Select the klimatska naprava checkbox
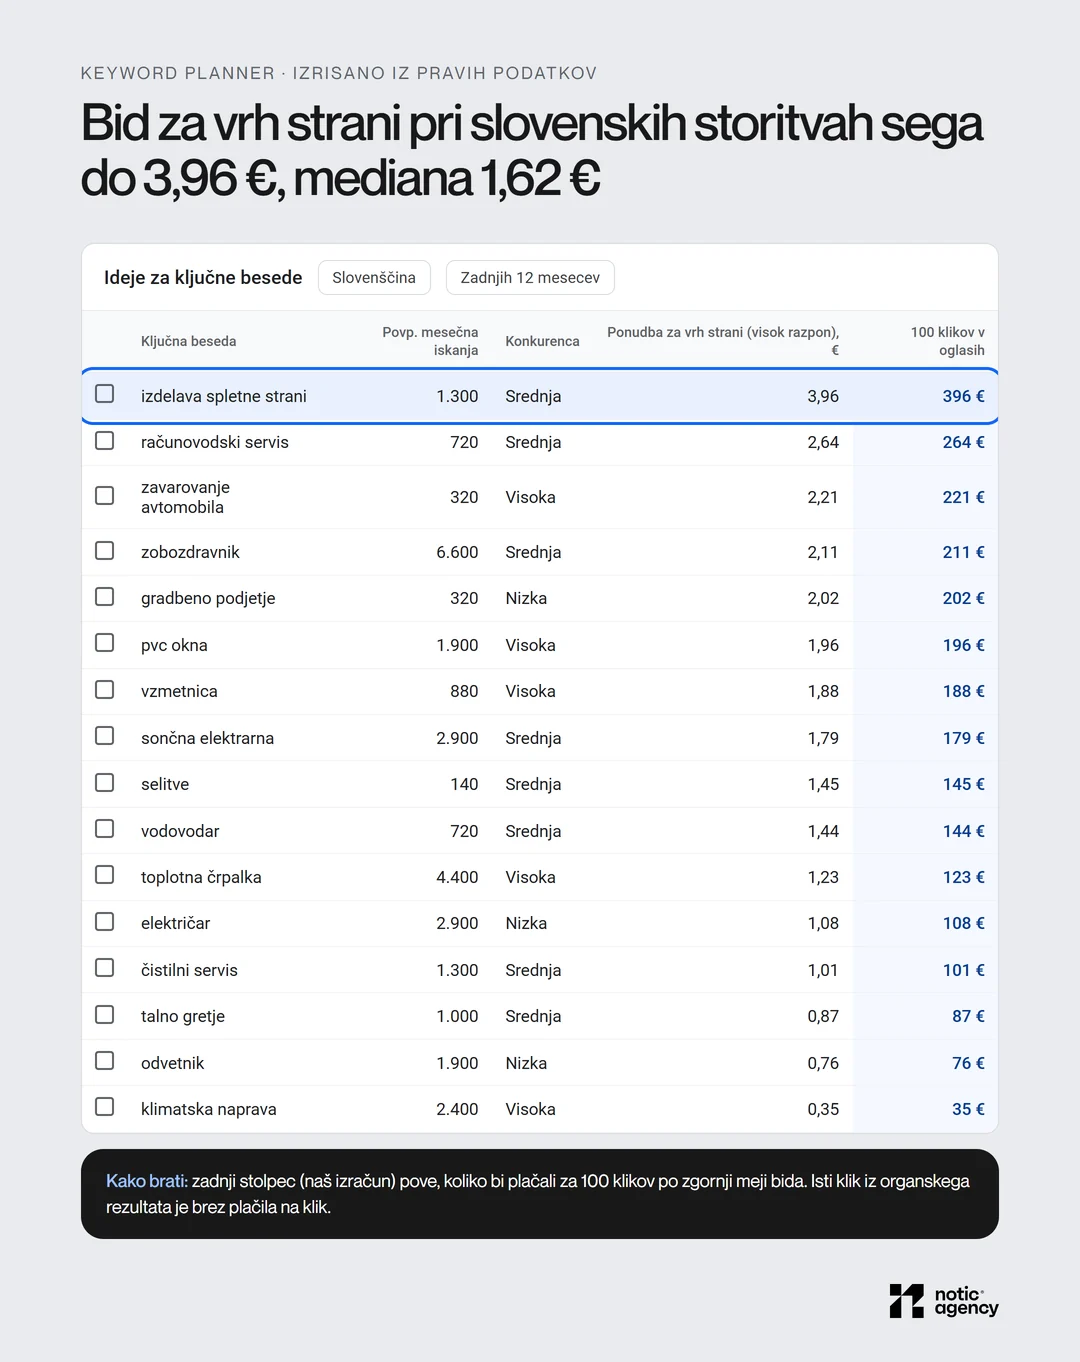 click(x=104, y=1107)
